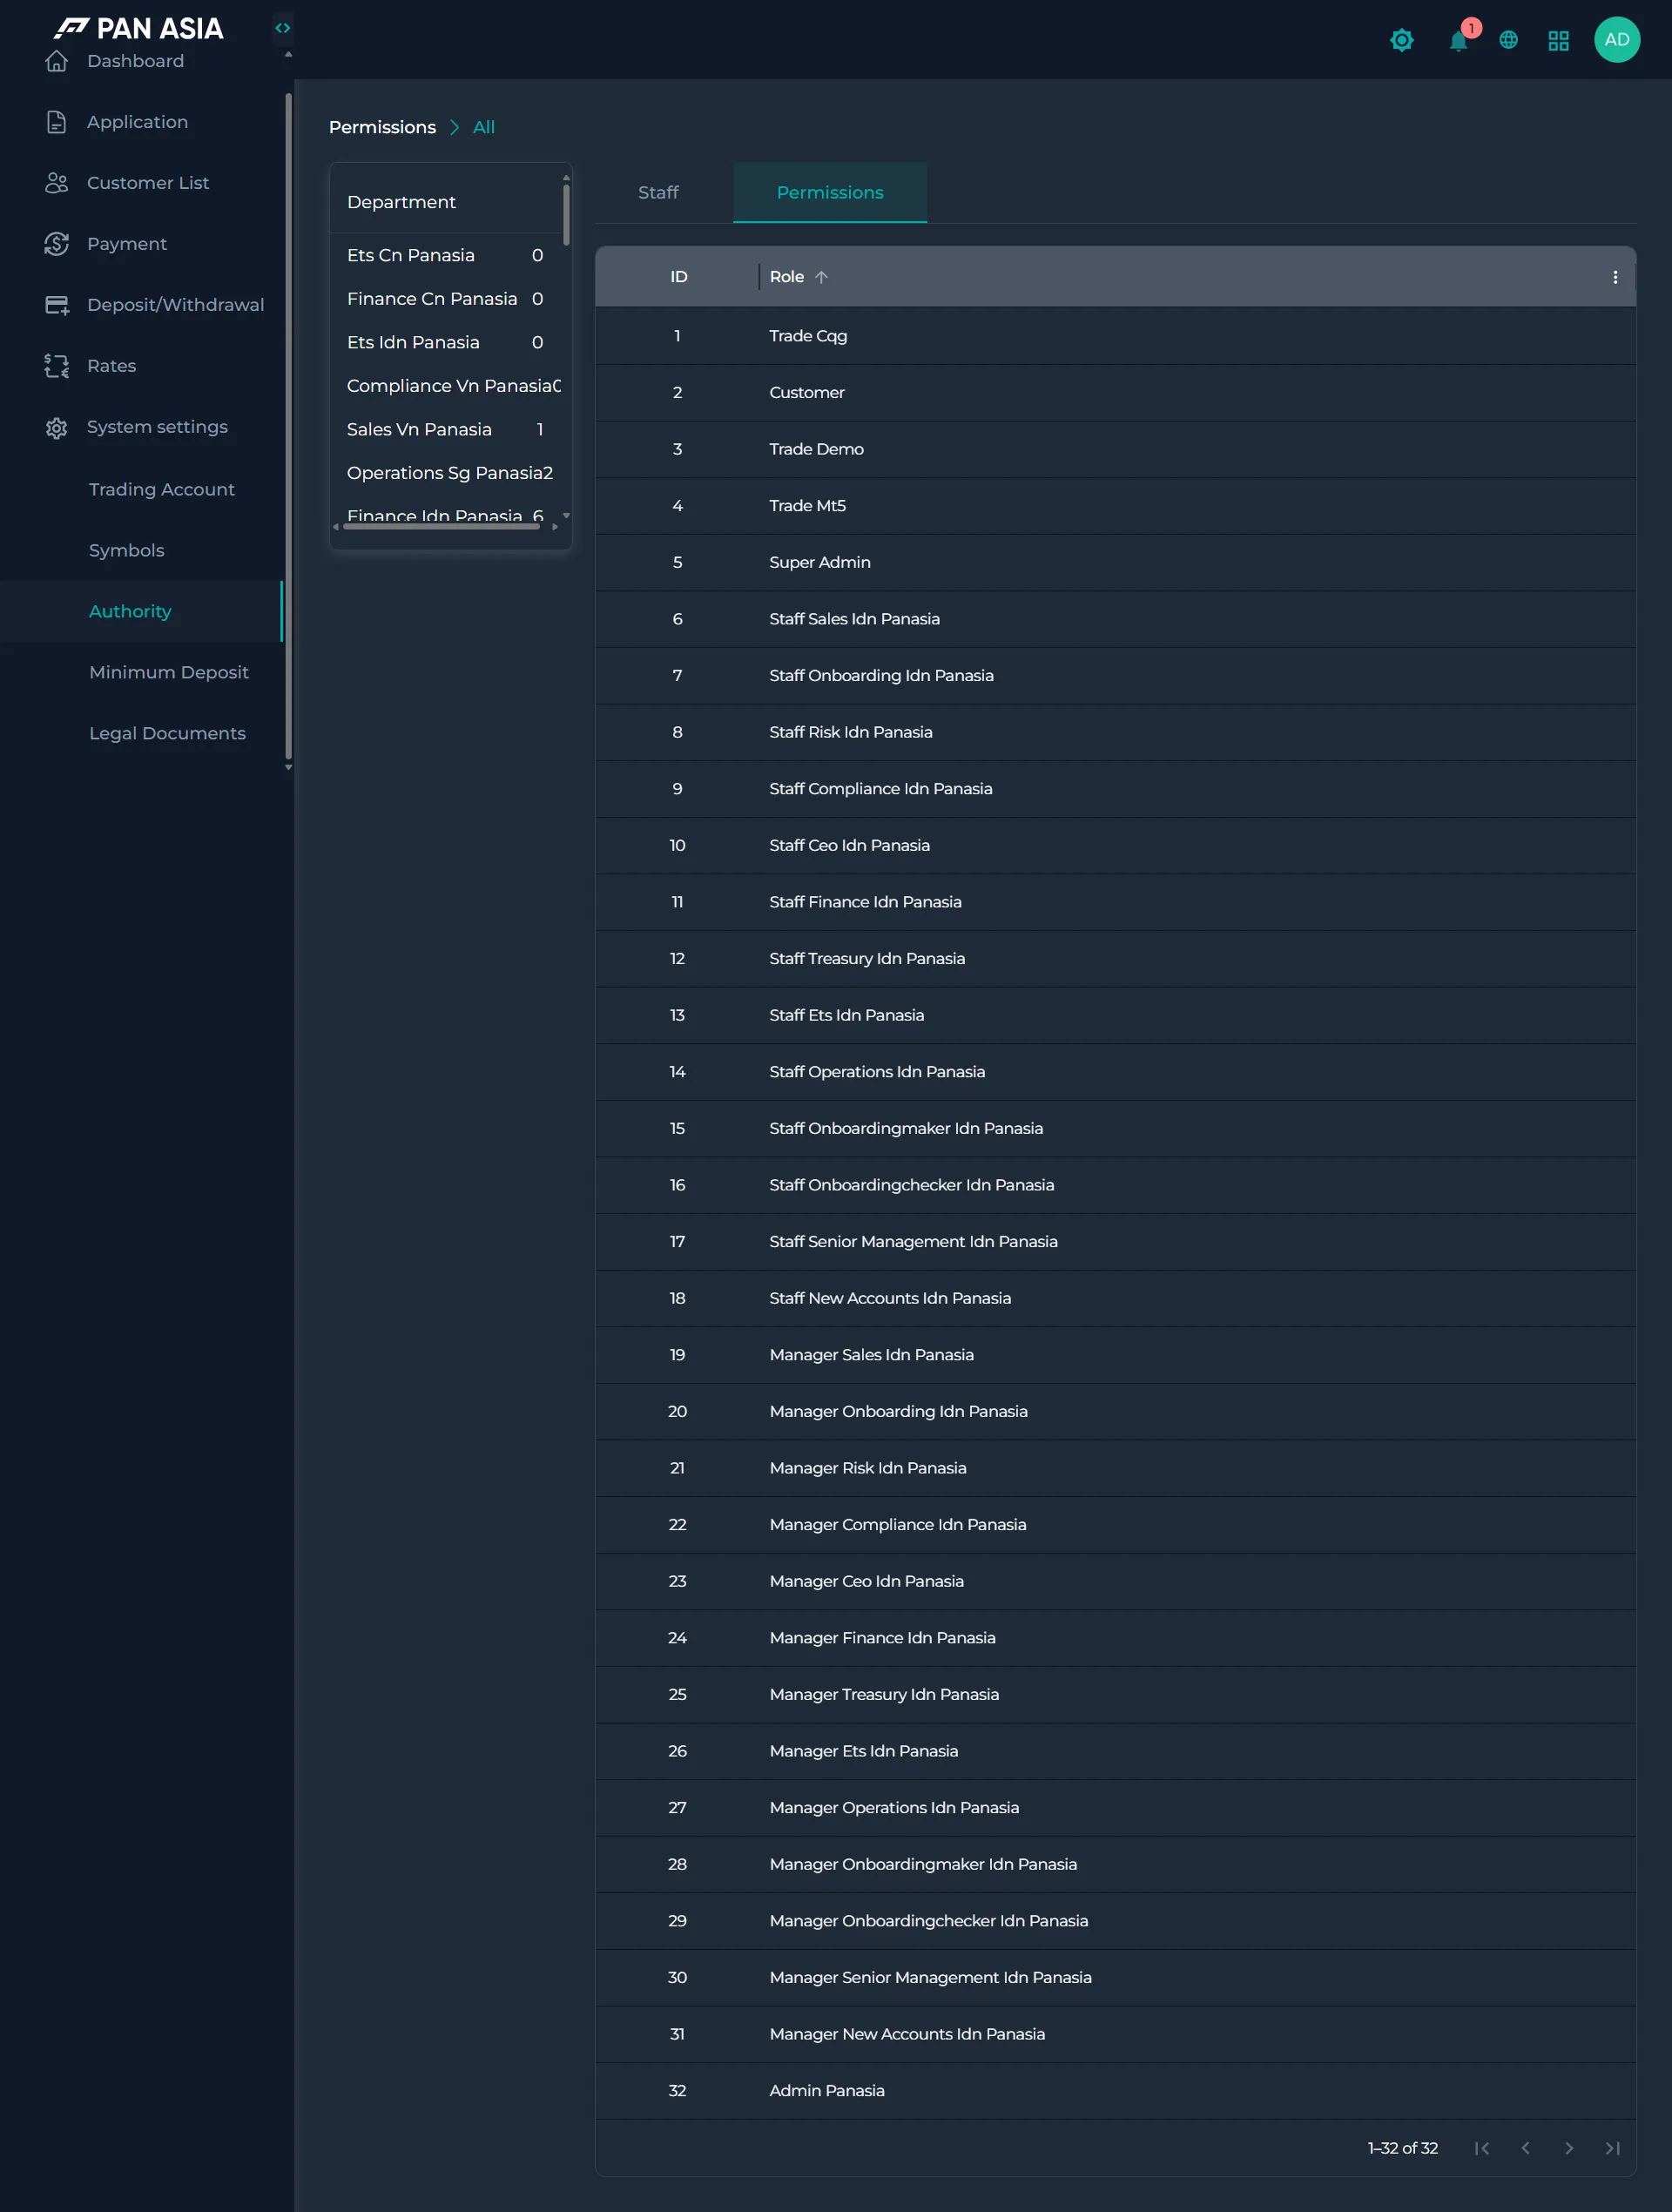Click the All breadcrumb link
This screenshot has width=1672, height=2212.
pyautogui.click(x=484, y=127)
